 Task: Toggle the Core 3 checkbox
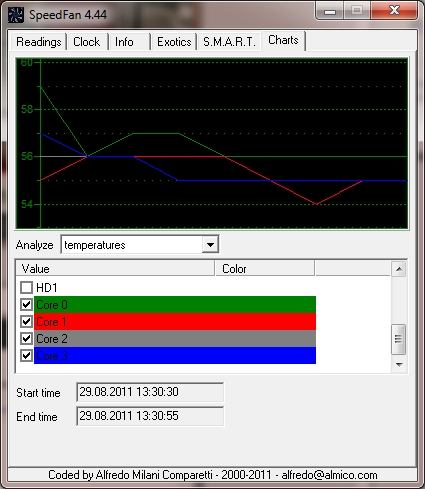coord(26,355)
